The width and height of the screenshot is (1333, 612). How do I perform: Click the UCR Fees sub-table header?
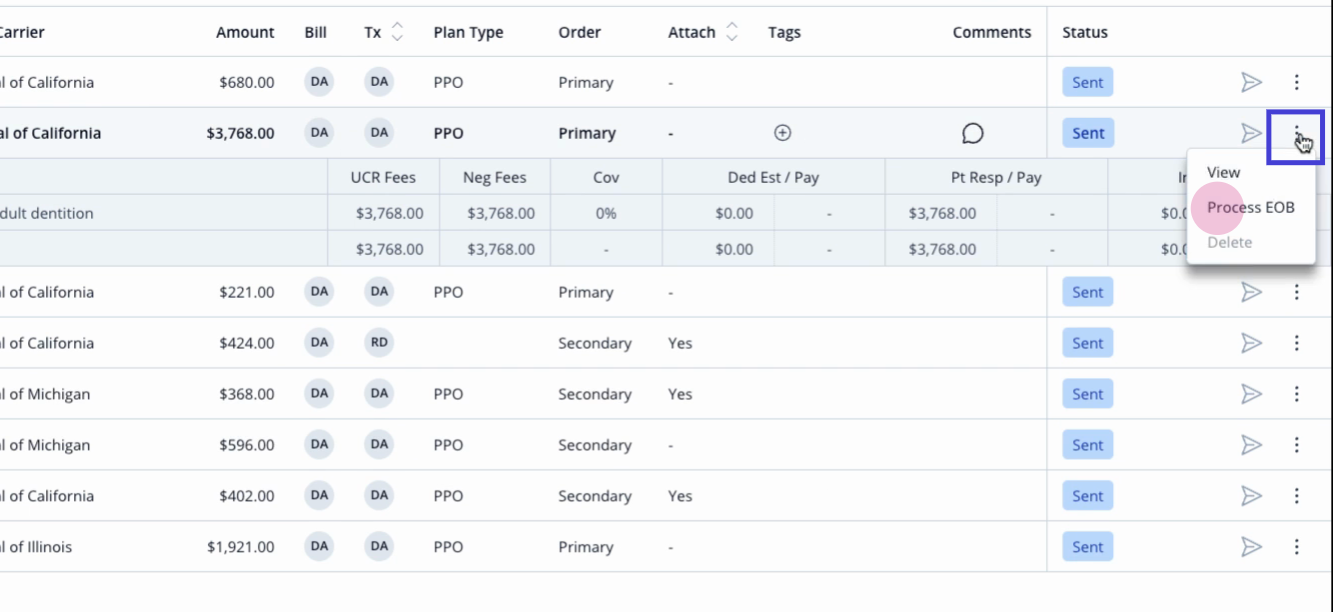(383, 177)
